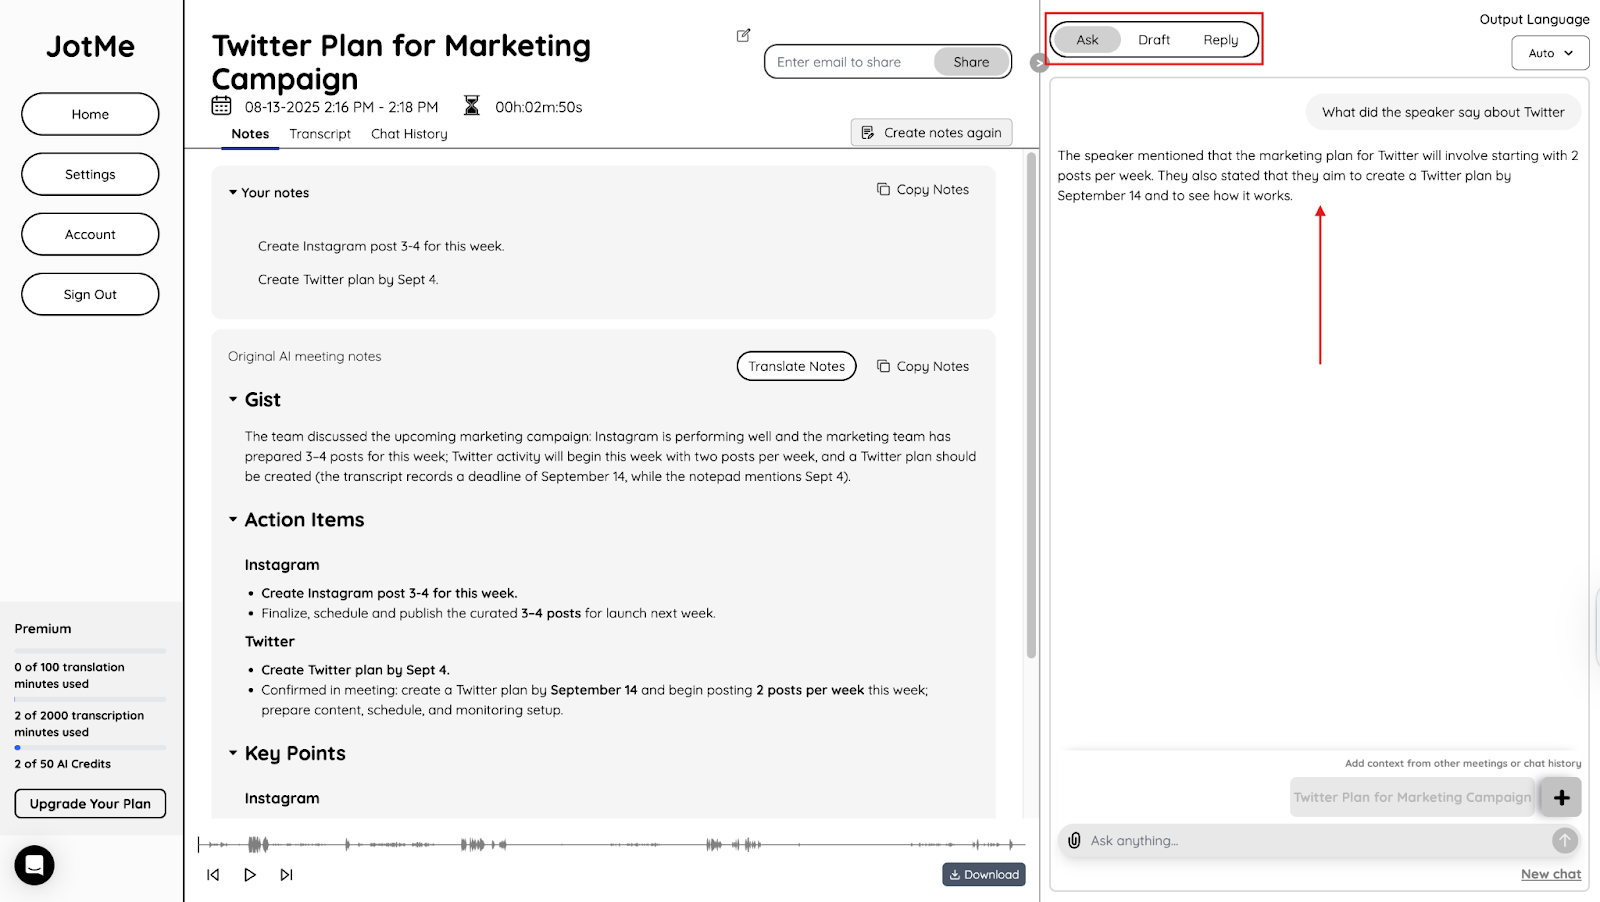1600x902 pixels.
Task: Collapse the Key Points section
Action: click(233, 753)
